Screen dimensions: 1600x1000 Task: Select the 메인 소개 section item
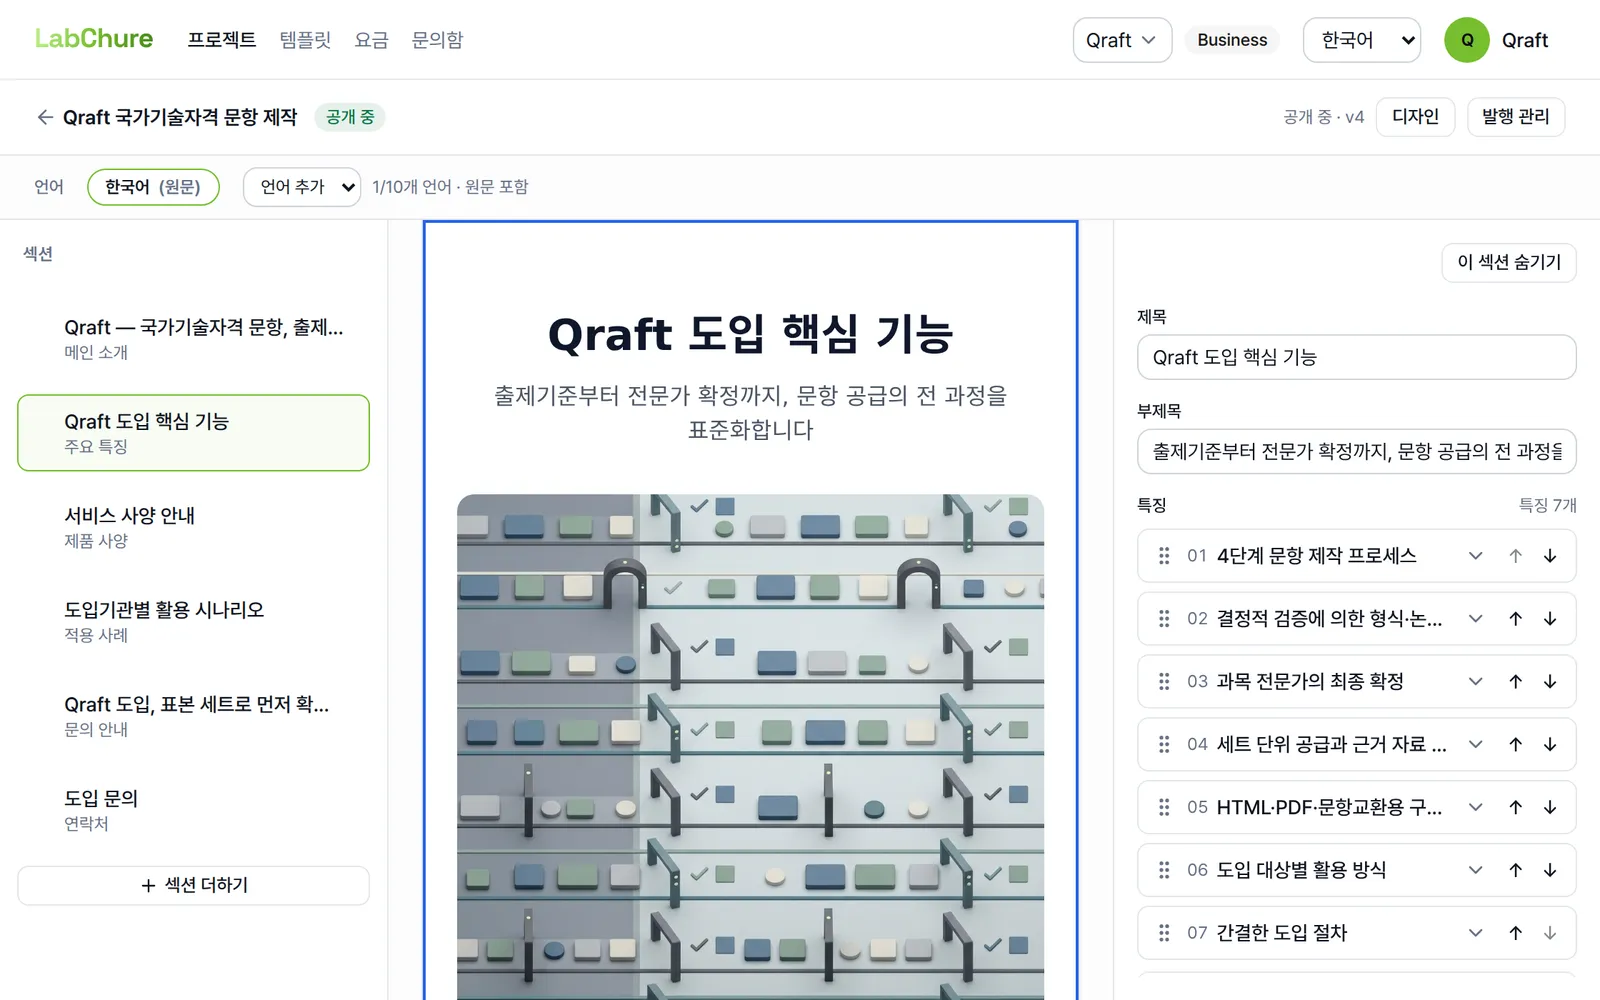click(193, 338)
